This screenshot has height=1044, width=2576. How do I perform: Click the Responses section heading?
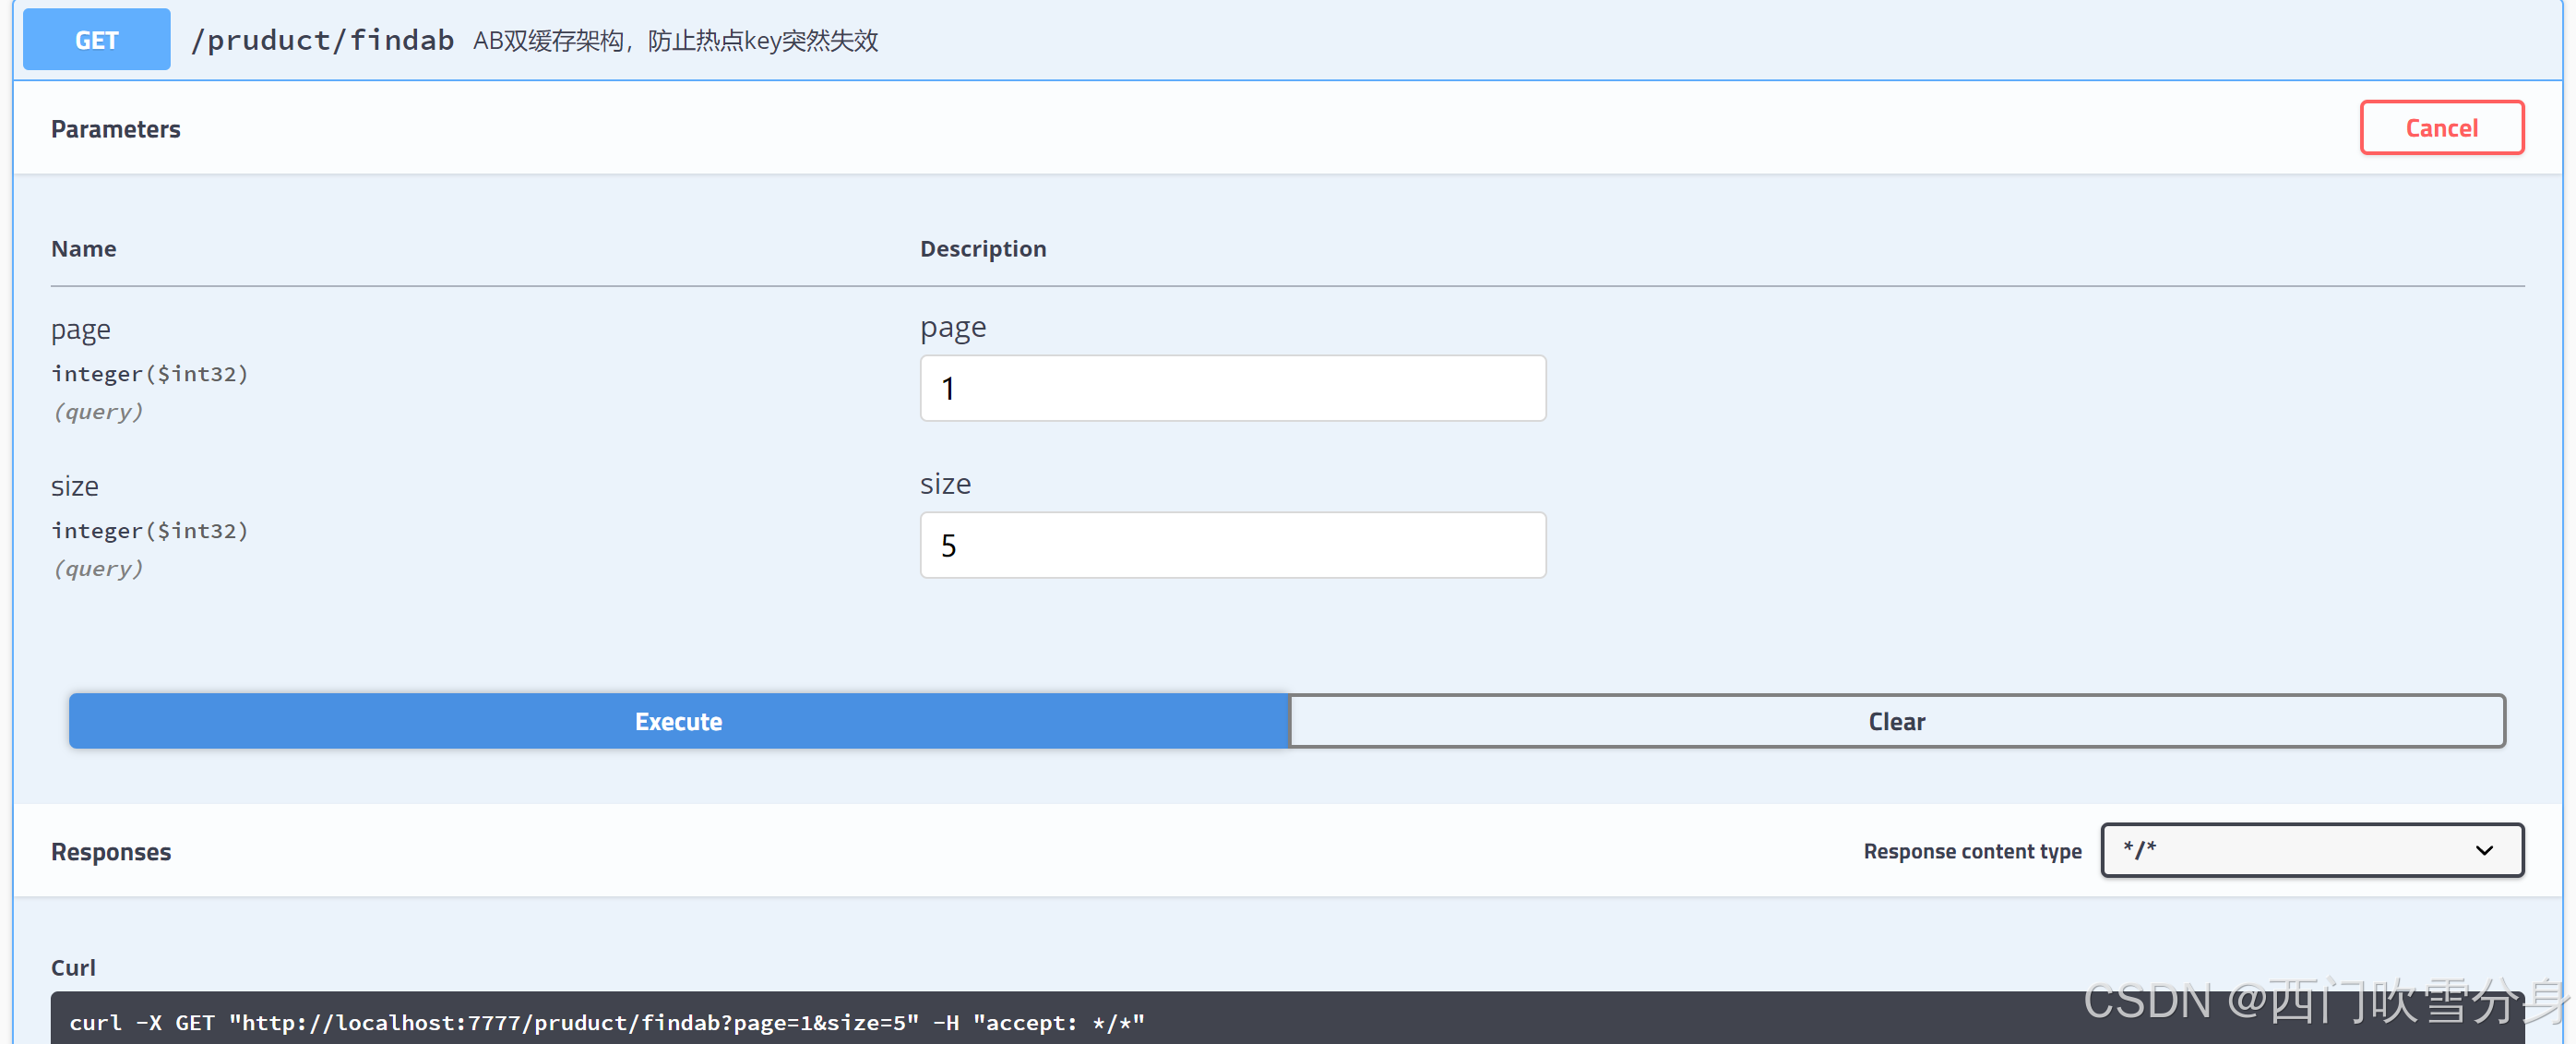point(111,852)
